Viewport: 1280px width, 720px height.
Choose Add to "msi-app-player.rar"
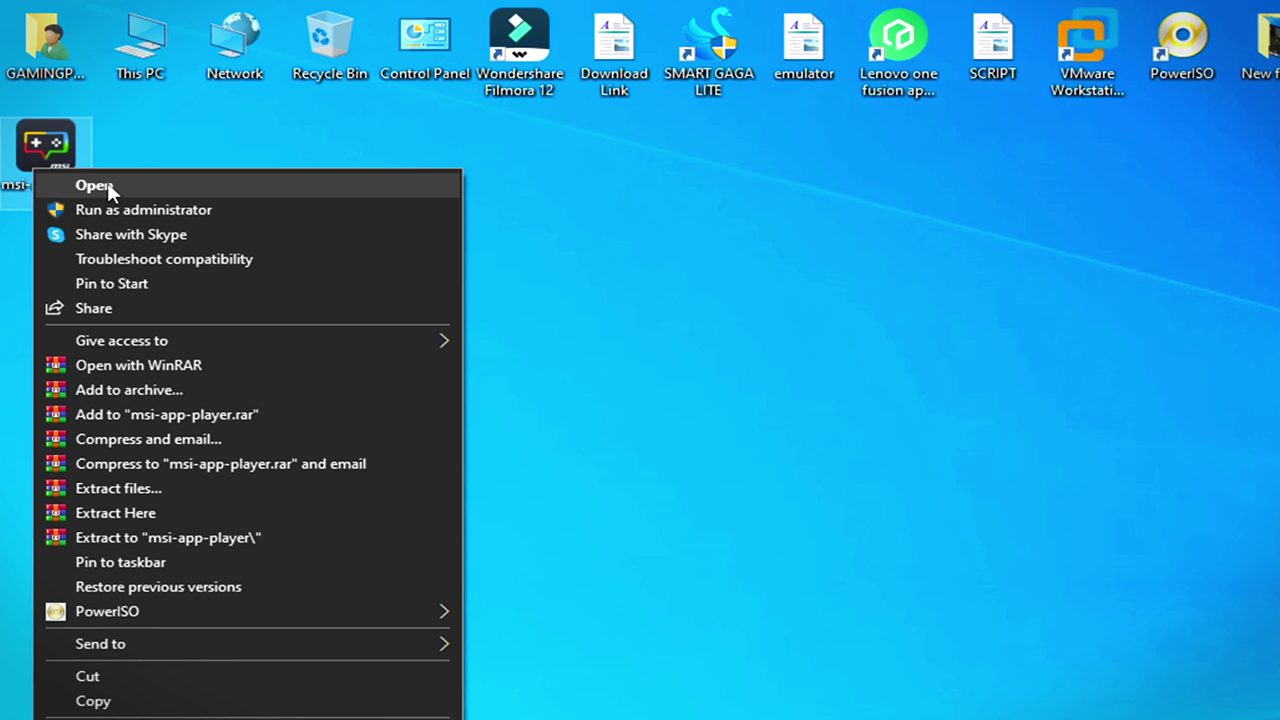(248, 414)
